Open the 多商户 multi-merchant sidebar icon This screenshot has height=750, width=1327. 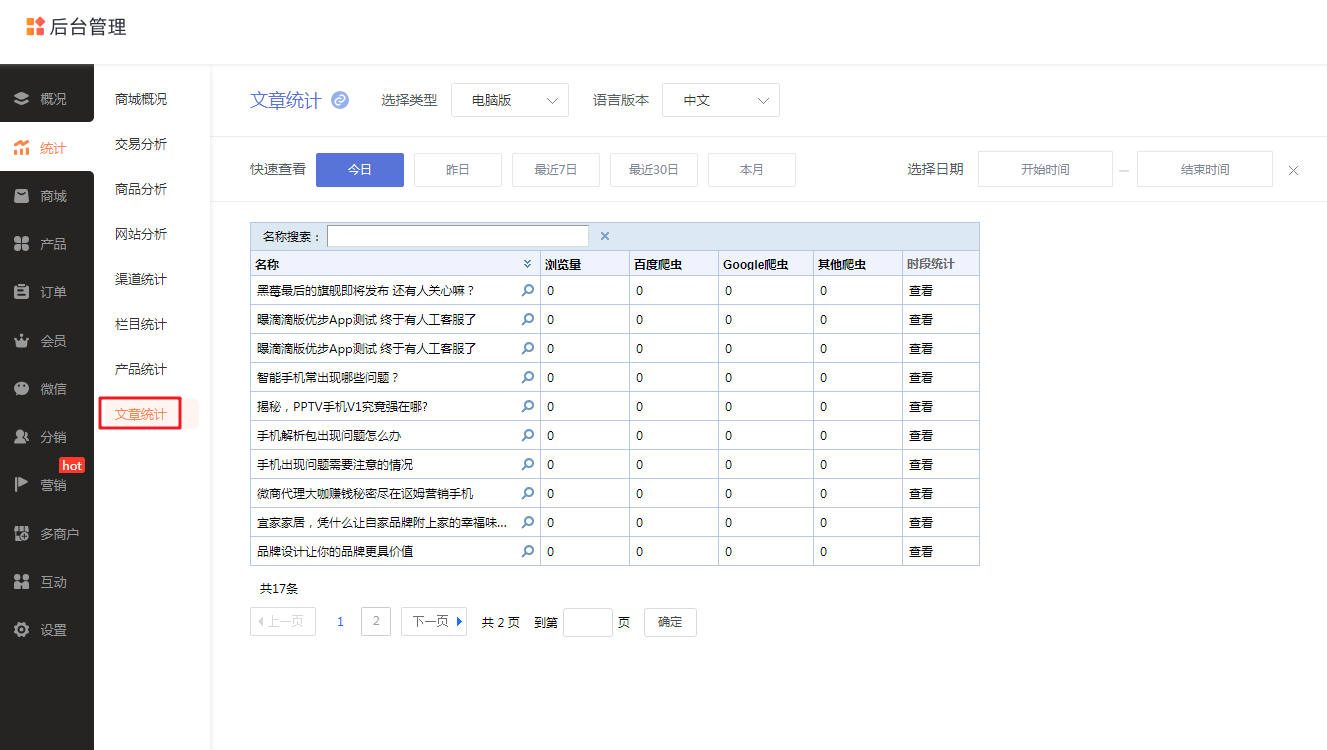coord(22,534)
